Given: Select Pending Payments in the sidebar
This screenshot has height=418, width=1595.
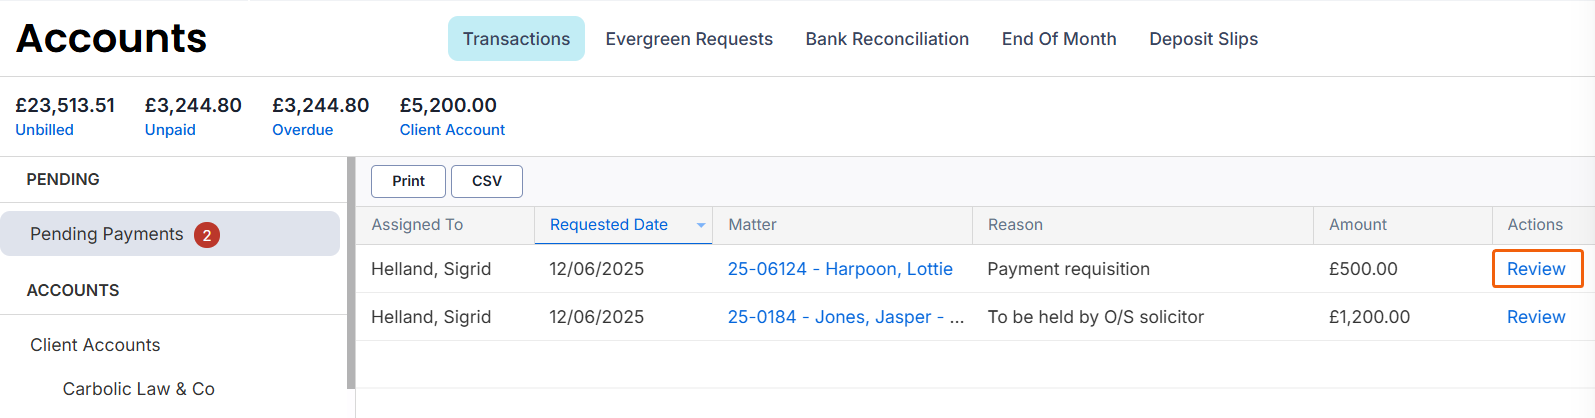Looking at the screenshot, I should (x=107, y=234).
